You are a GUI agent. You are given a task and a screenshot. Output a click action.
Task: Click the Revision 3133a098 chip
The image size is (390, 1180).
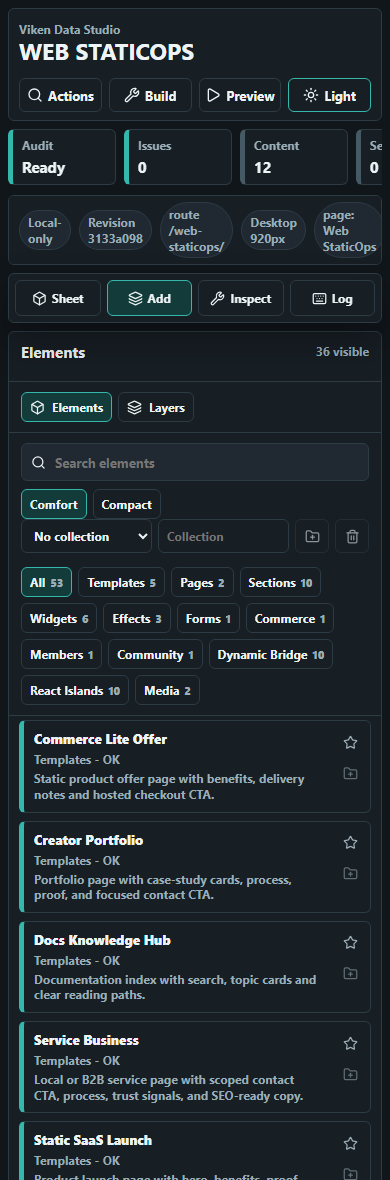(x=115, y=230)
